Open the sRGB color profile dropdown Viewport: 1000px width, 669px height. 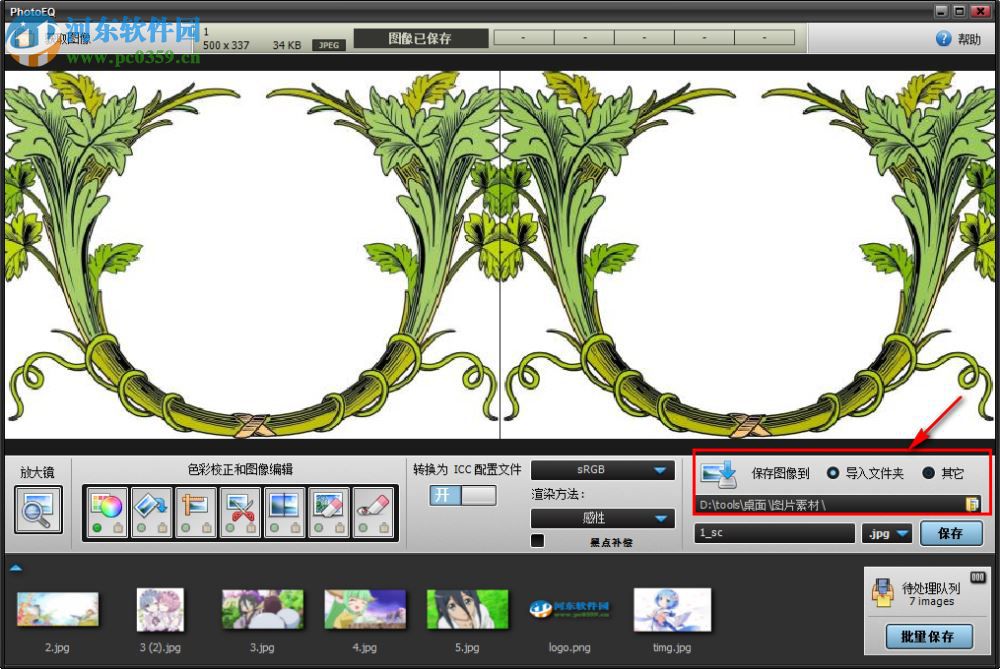602,469
